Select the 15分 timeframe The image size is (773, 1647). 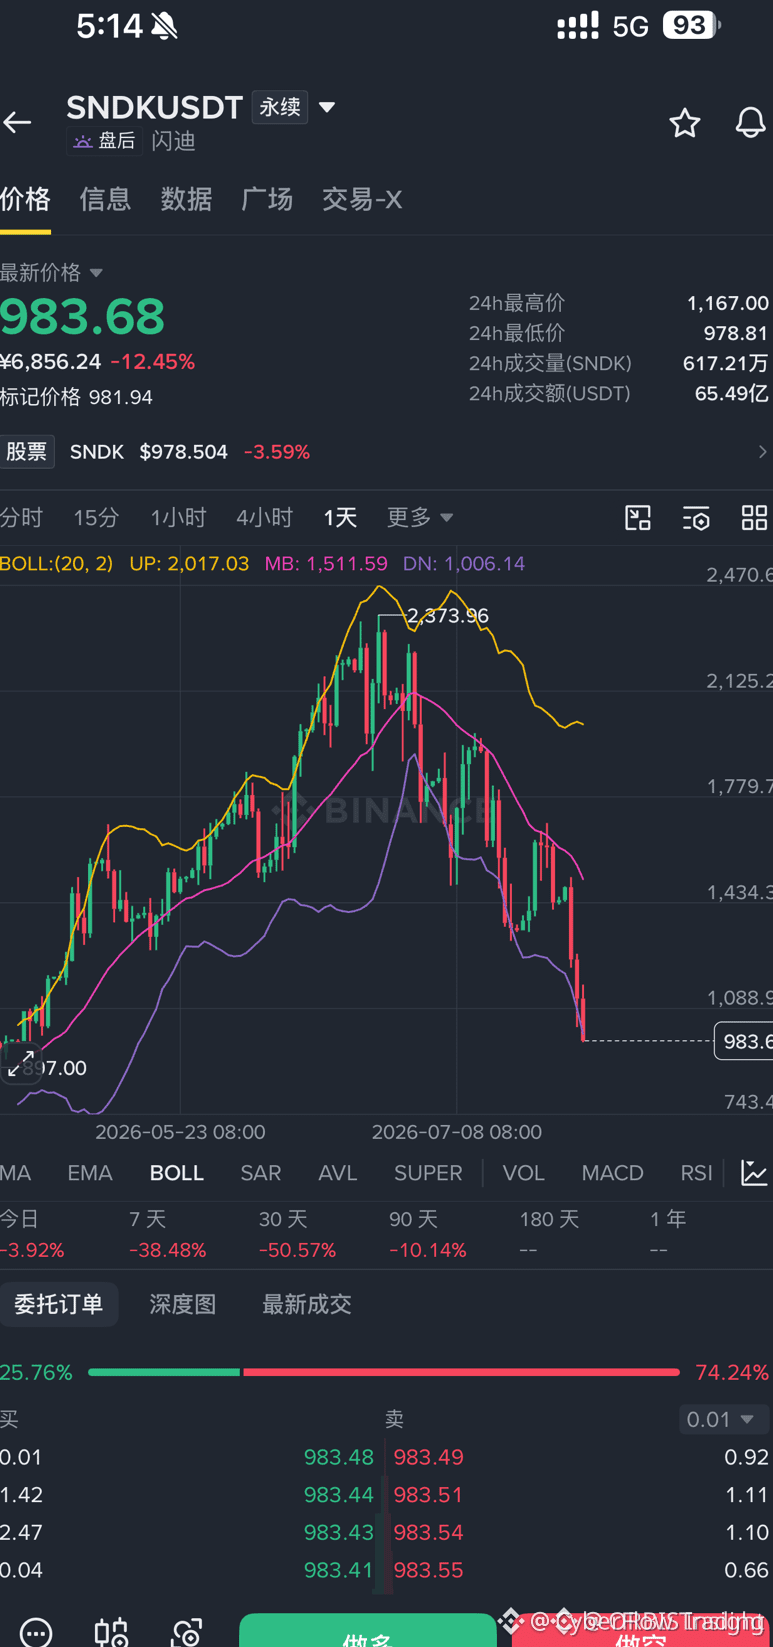(x=96, y=517)
